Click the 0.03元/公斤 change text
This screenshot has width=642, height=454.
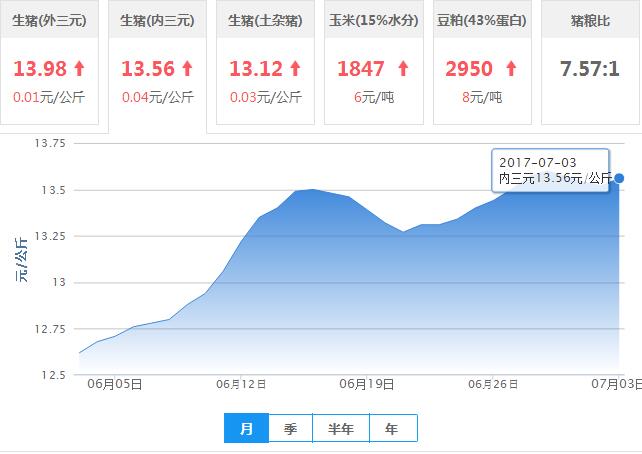point(266,97)
